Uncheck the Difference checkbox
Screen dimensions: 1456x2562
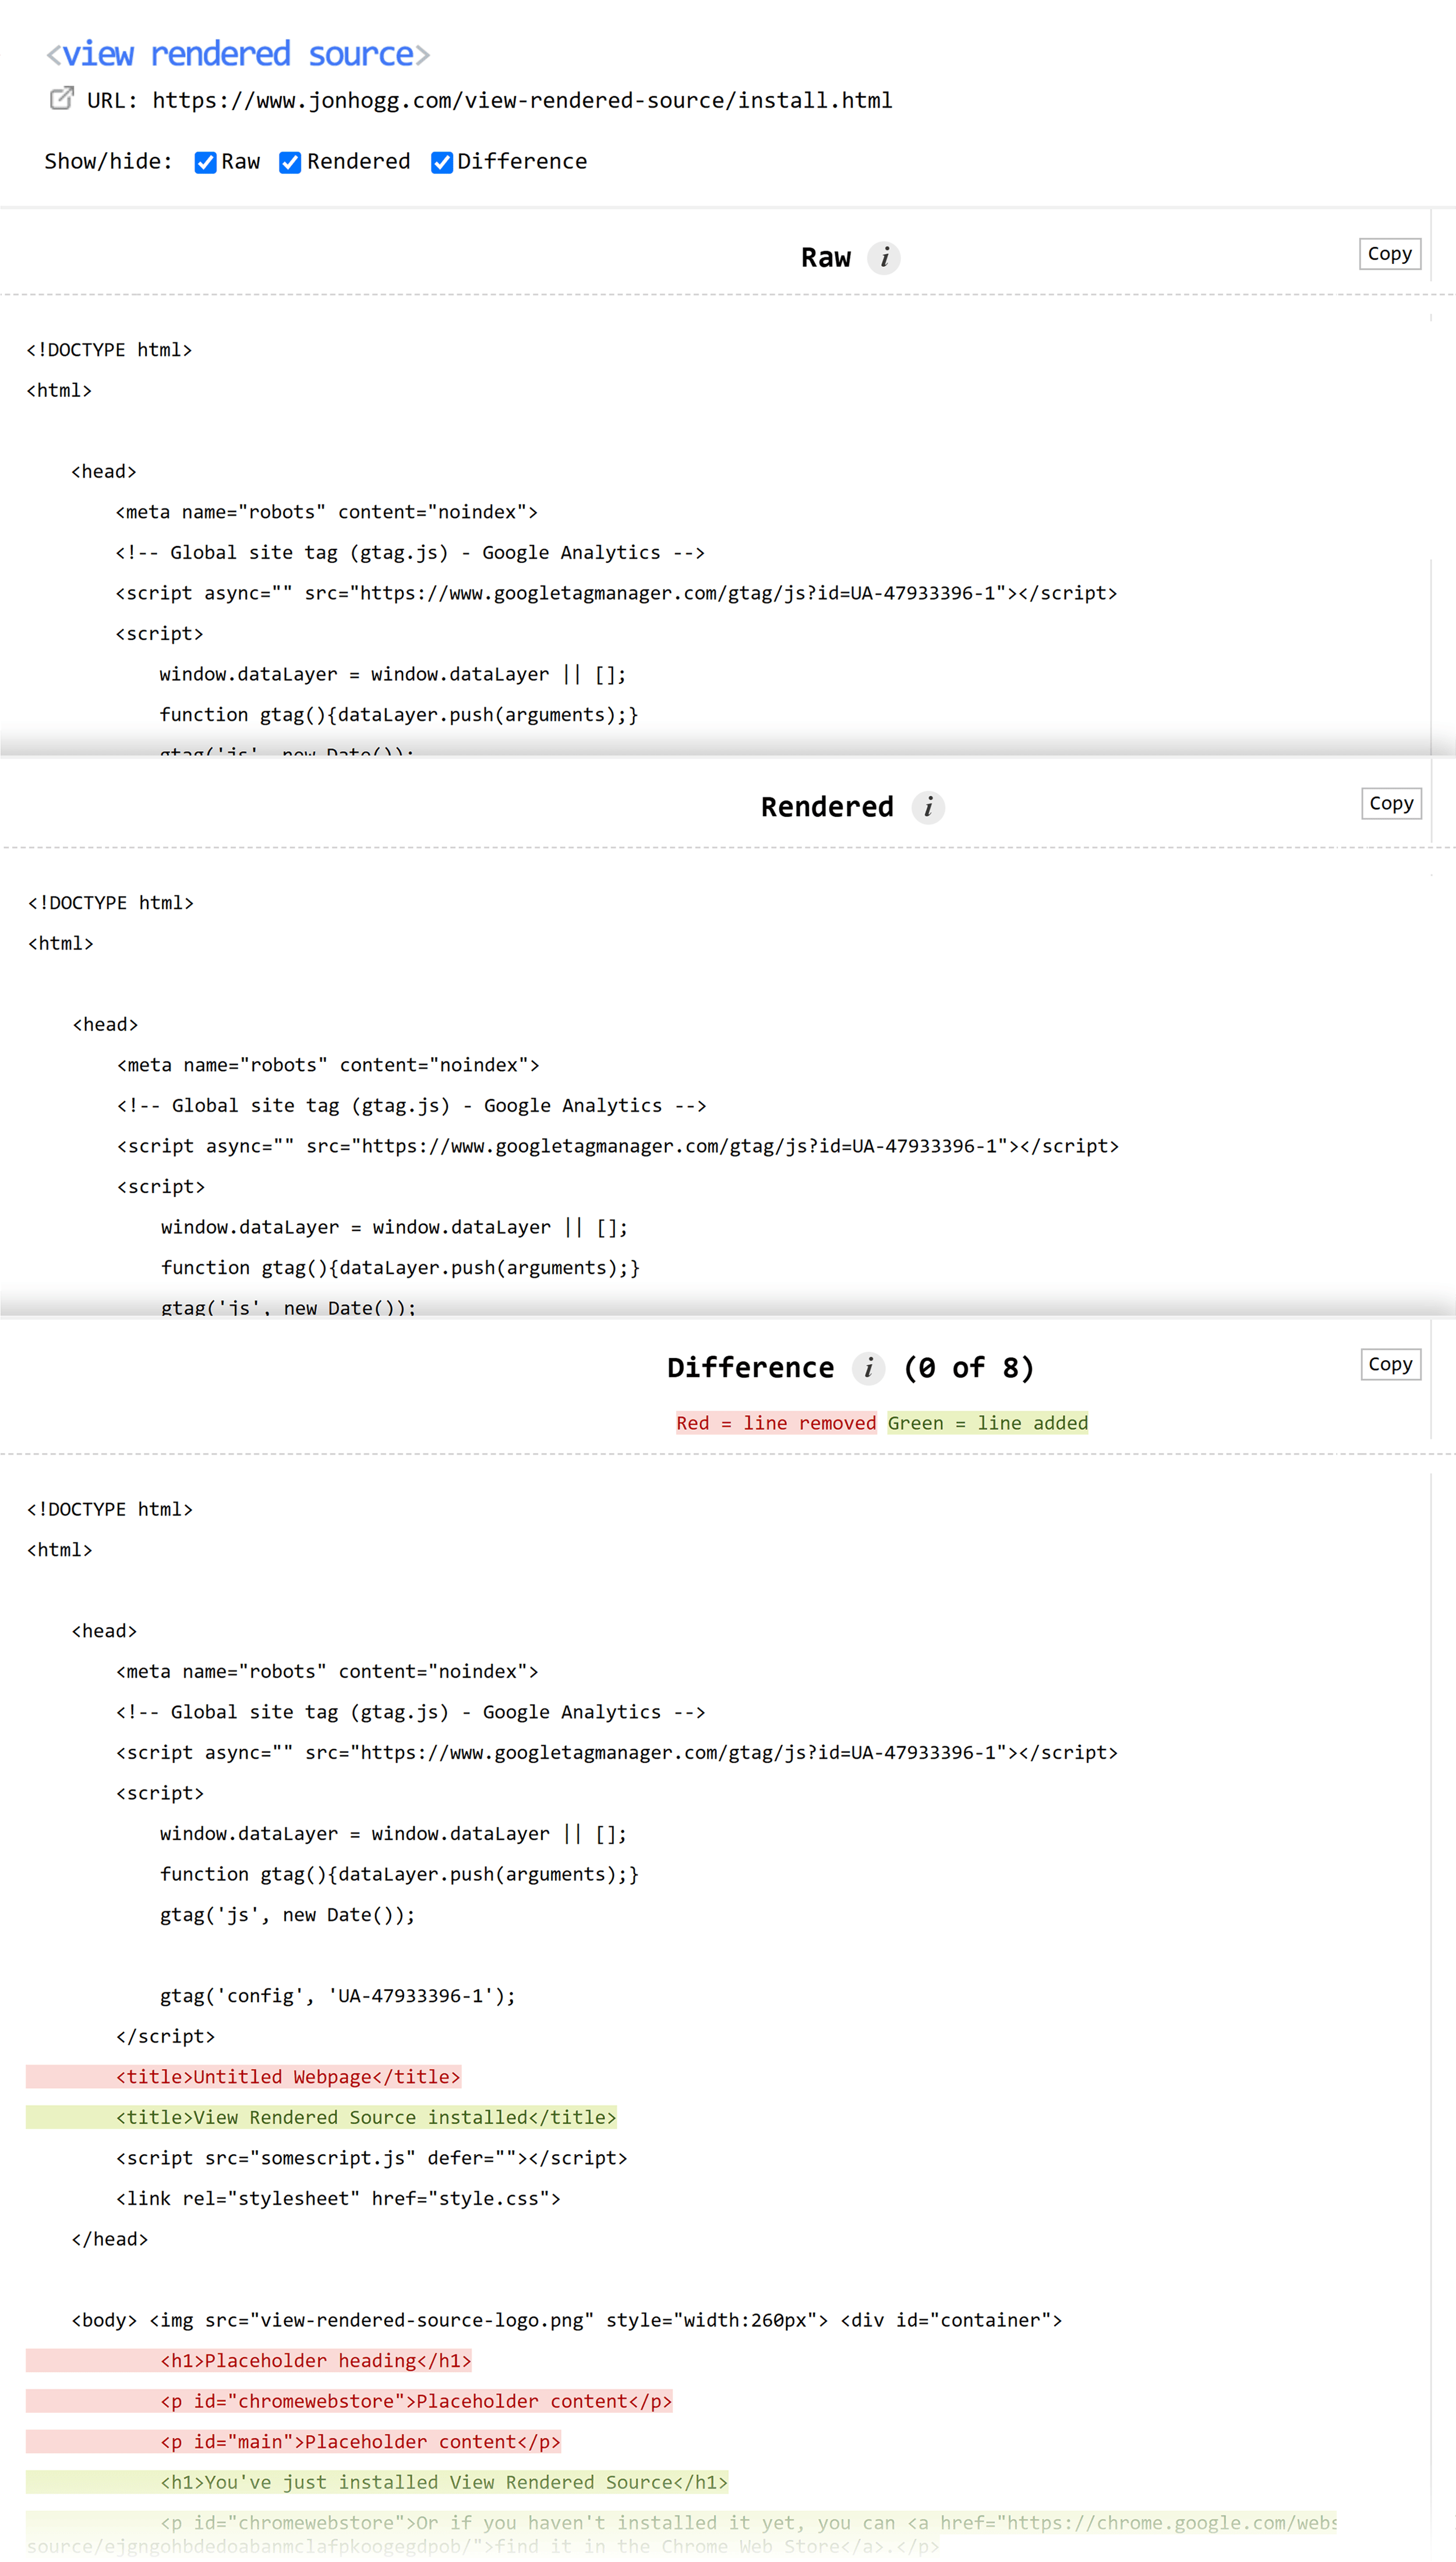pyautogui.click(x=442, y=162)
